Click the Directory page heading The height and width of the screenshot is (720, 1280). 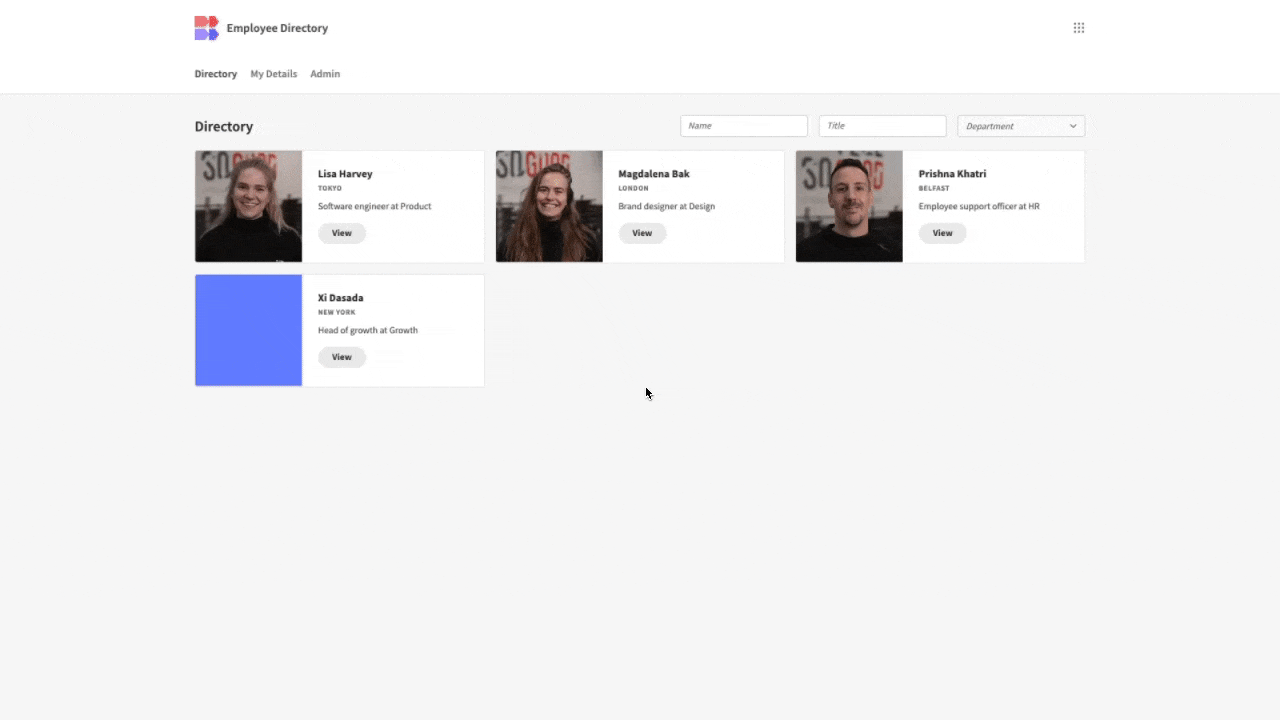click(224, 126)
